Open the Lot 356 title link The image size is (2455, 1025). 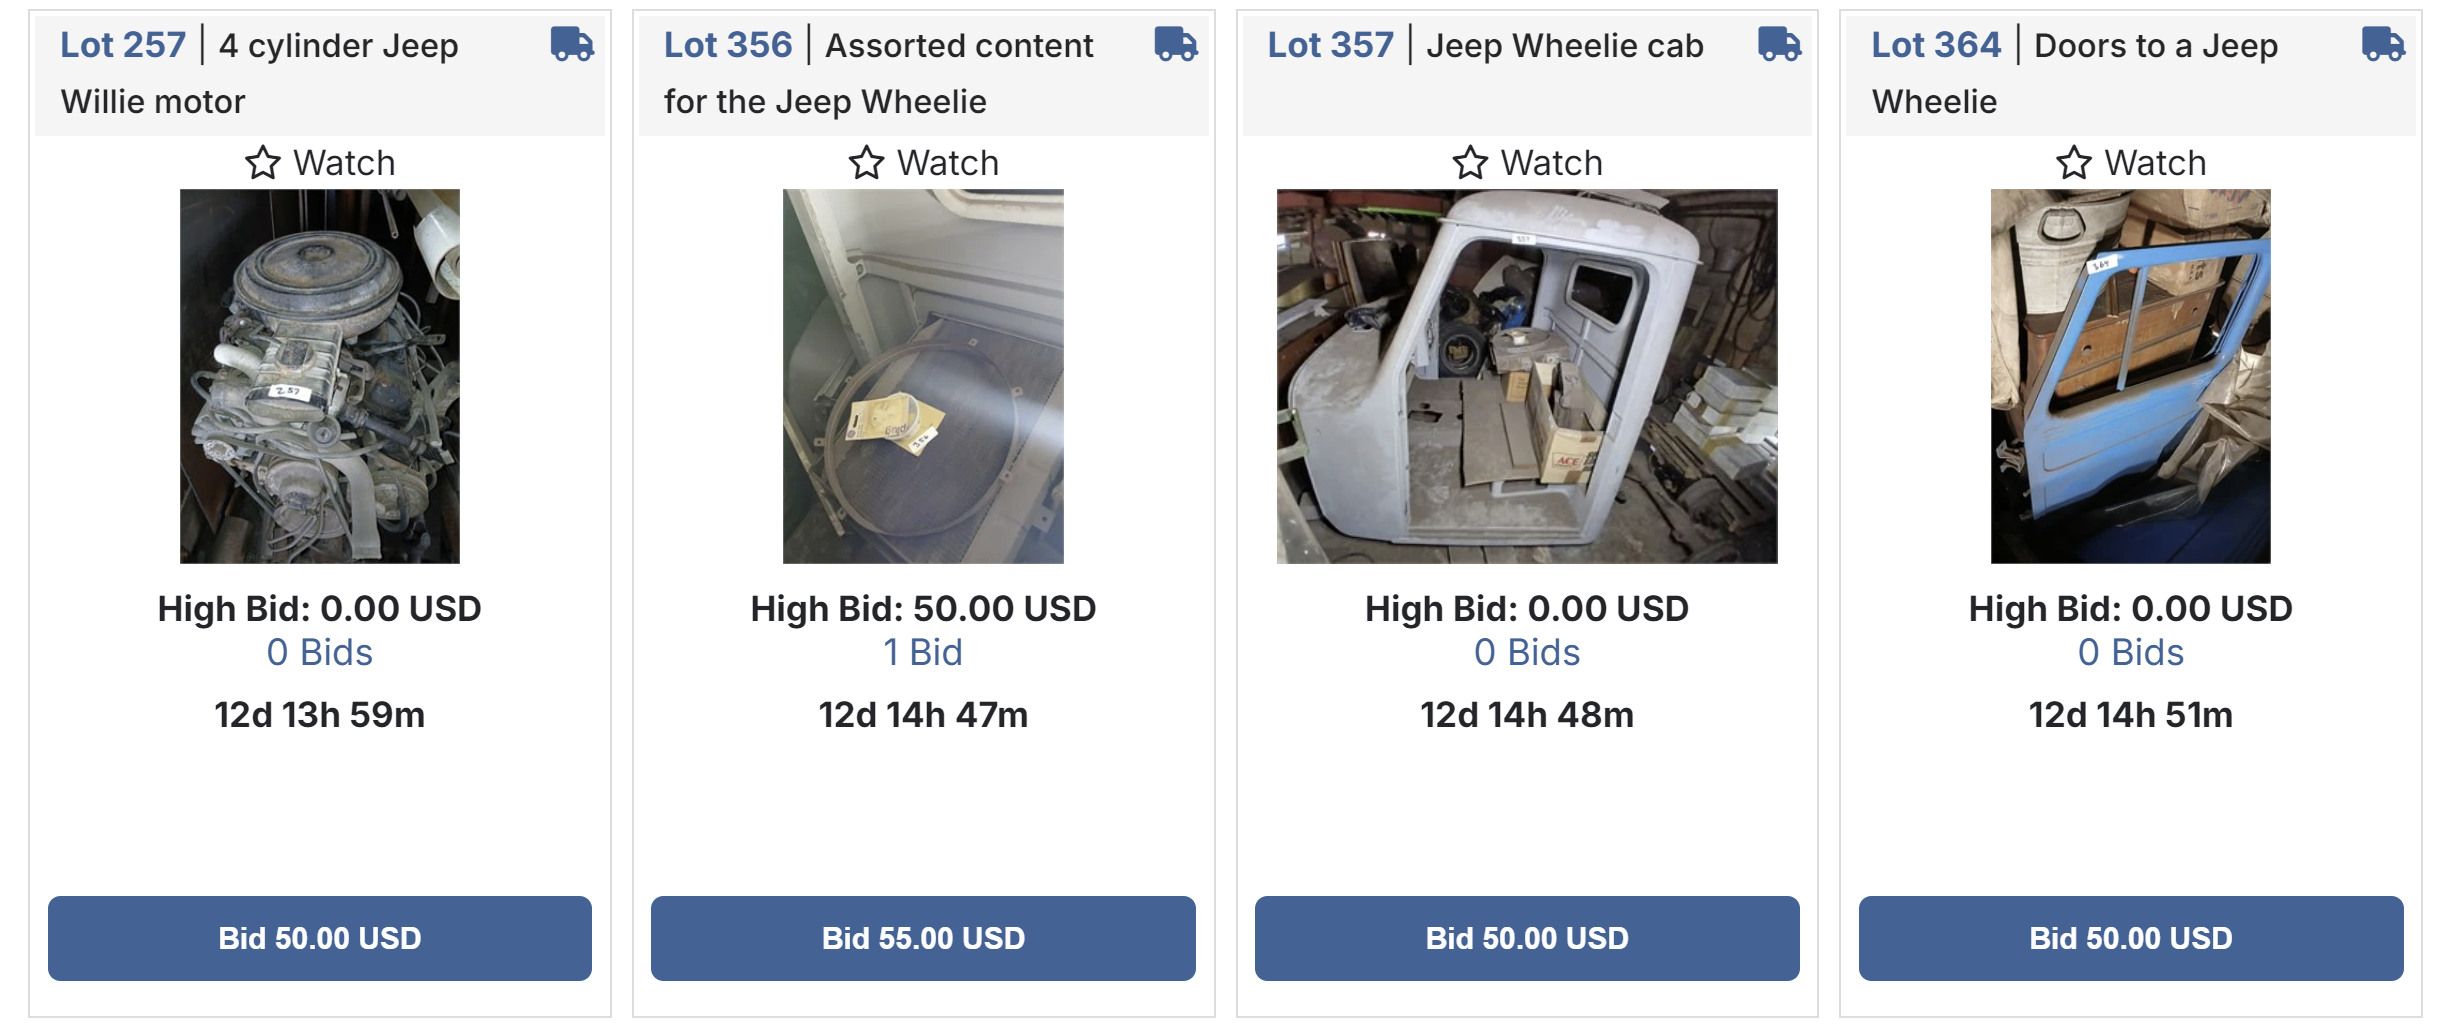[727, 45]
